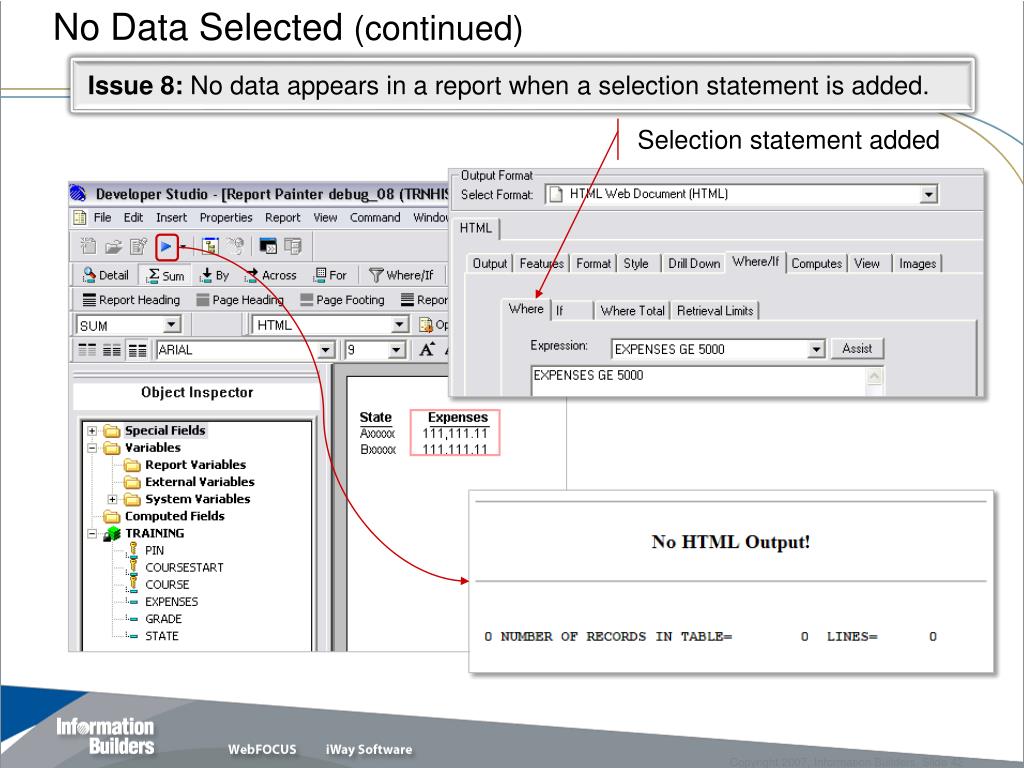Expand the Special Fields folder
The width and height of the screenshot is (1024, 768).
point(92,431)
